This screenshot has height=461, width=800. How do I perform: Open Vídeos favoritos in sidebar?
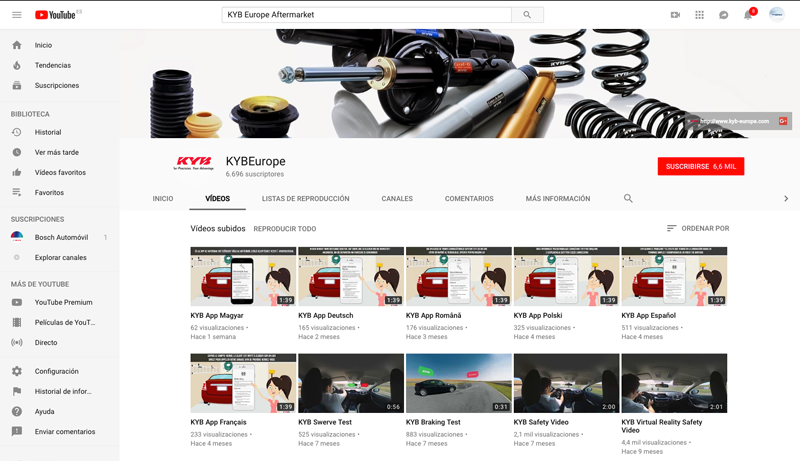60,172
